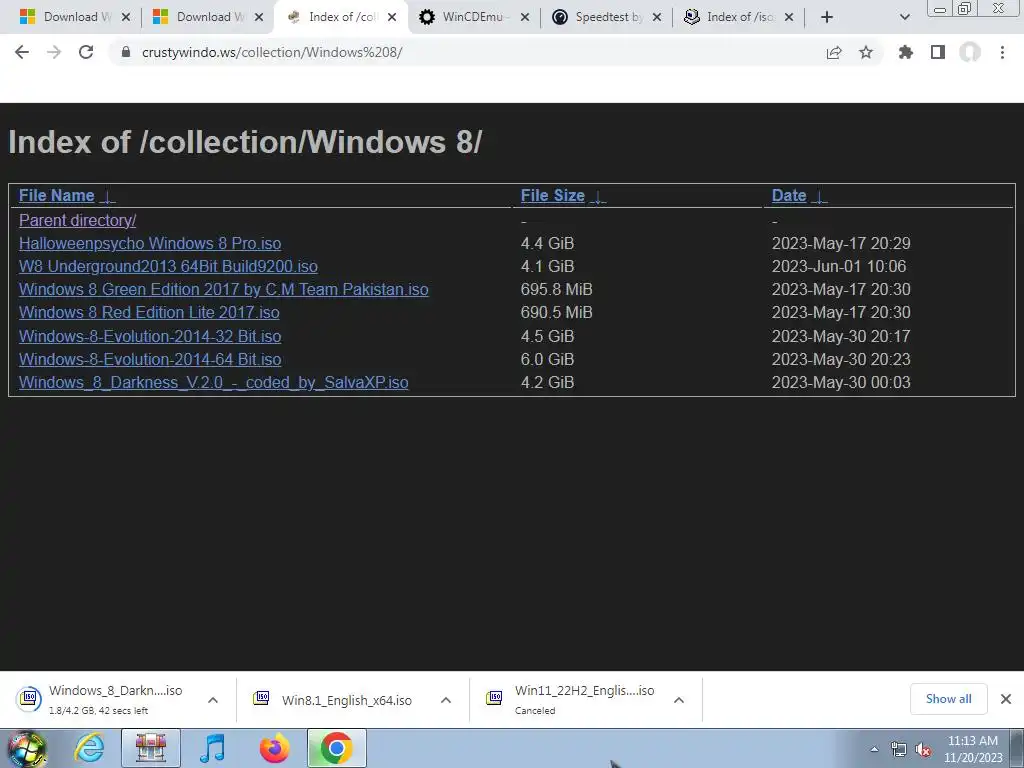This screenshot has height=768, width=1024.
Task: Click the Index of /collection/Windows 8/ heading
Action: [245, 142]
